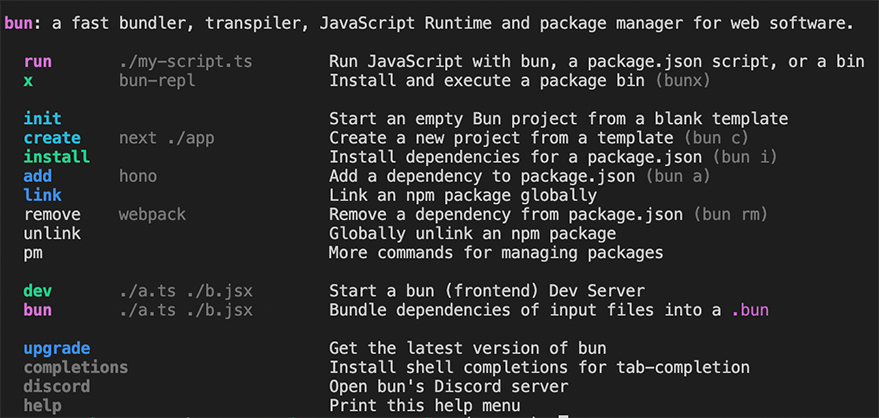
Task: Click 'More commands for managing packages' description
Action: coord(496,253)
